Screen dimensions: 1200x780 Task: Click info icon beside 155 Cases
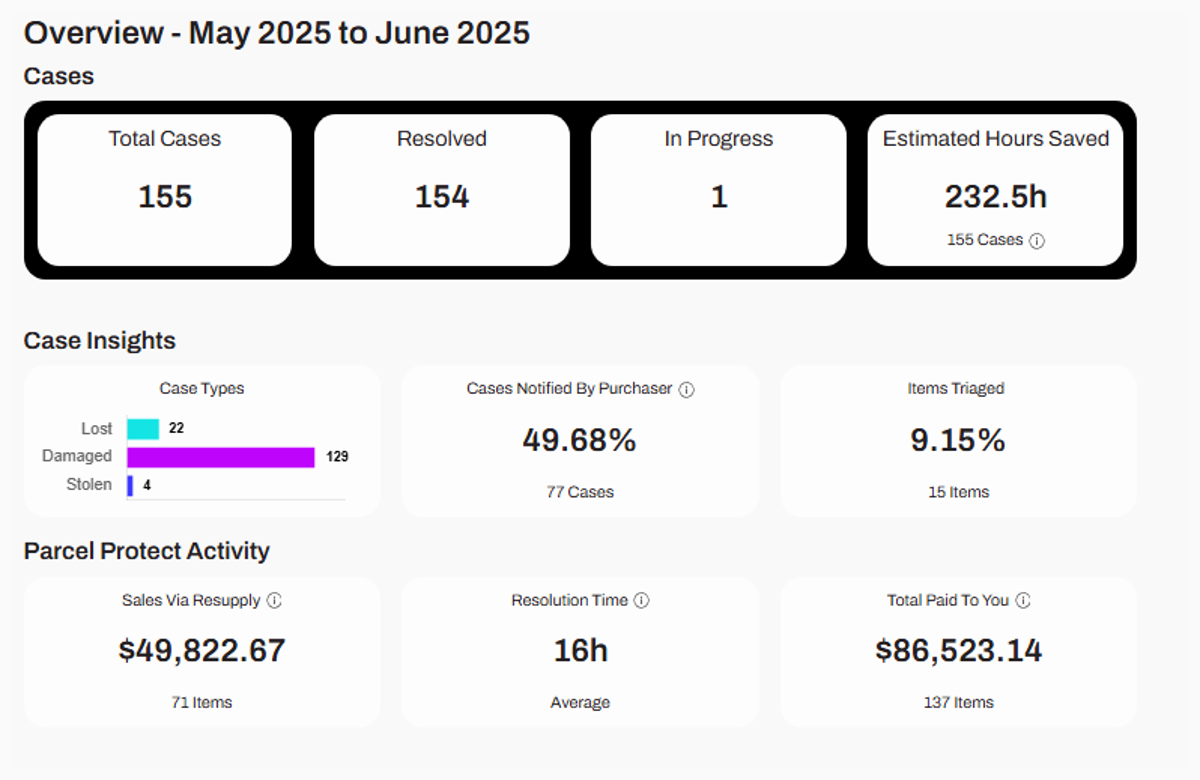(1037, 241)
